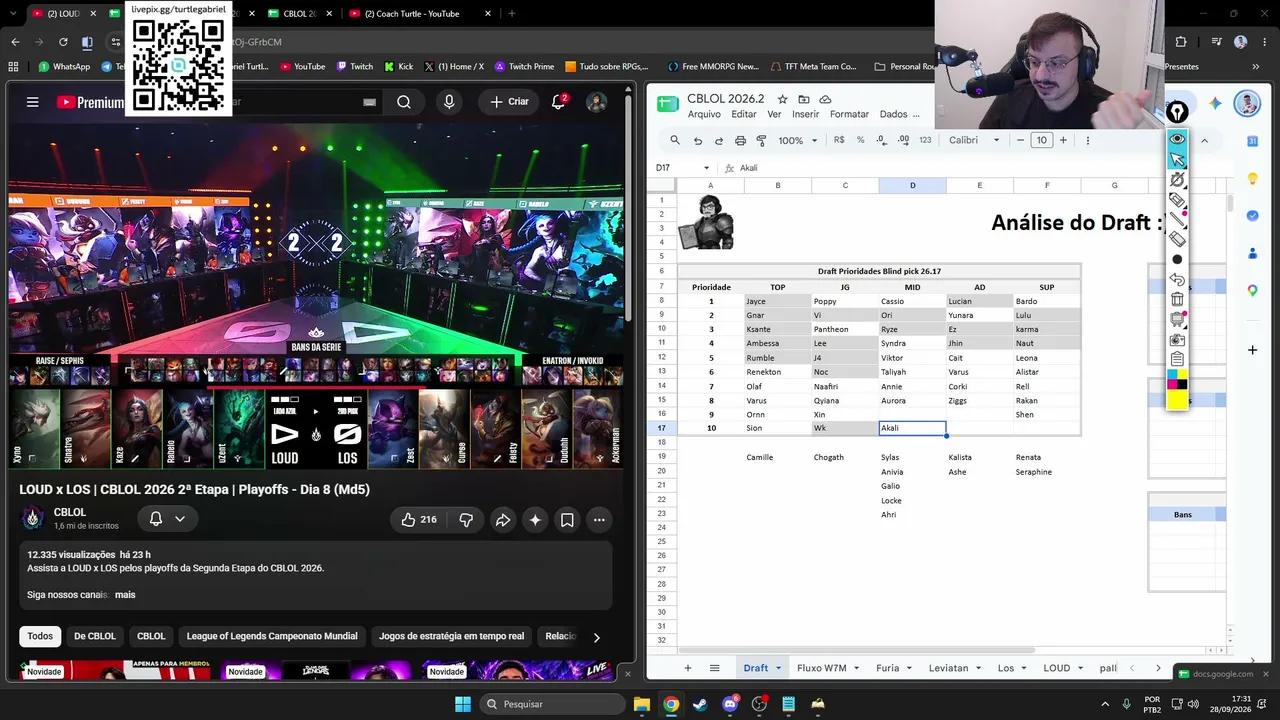Image resolution: width=1280 pixels, height=720 pixels.
Task: Take a snapshot with overlay camera icon
Action: [1177, 339]
